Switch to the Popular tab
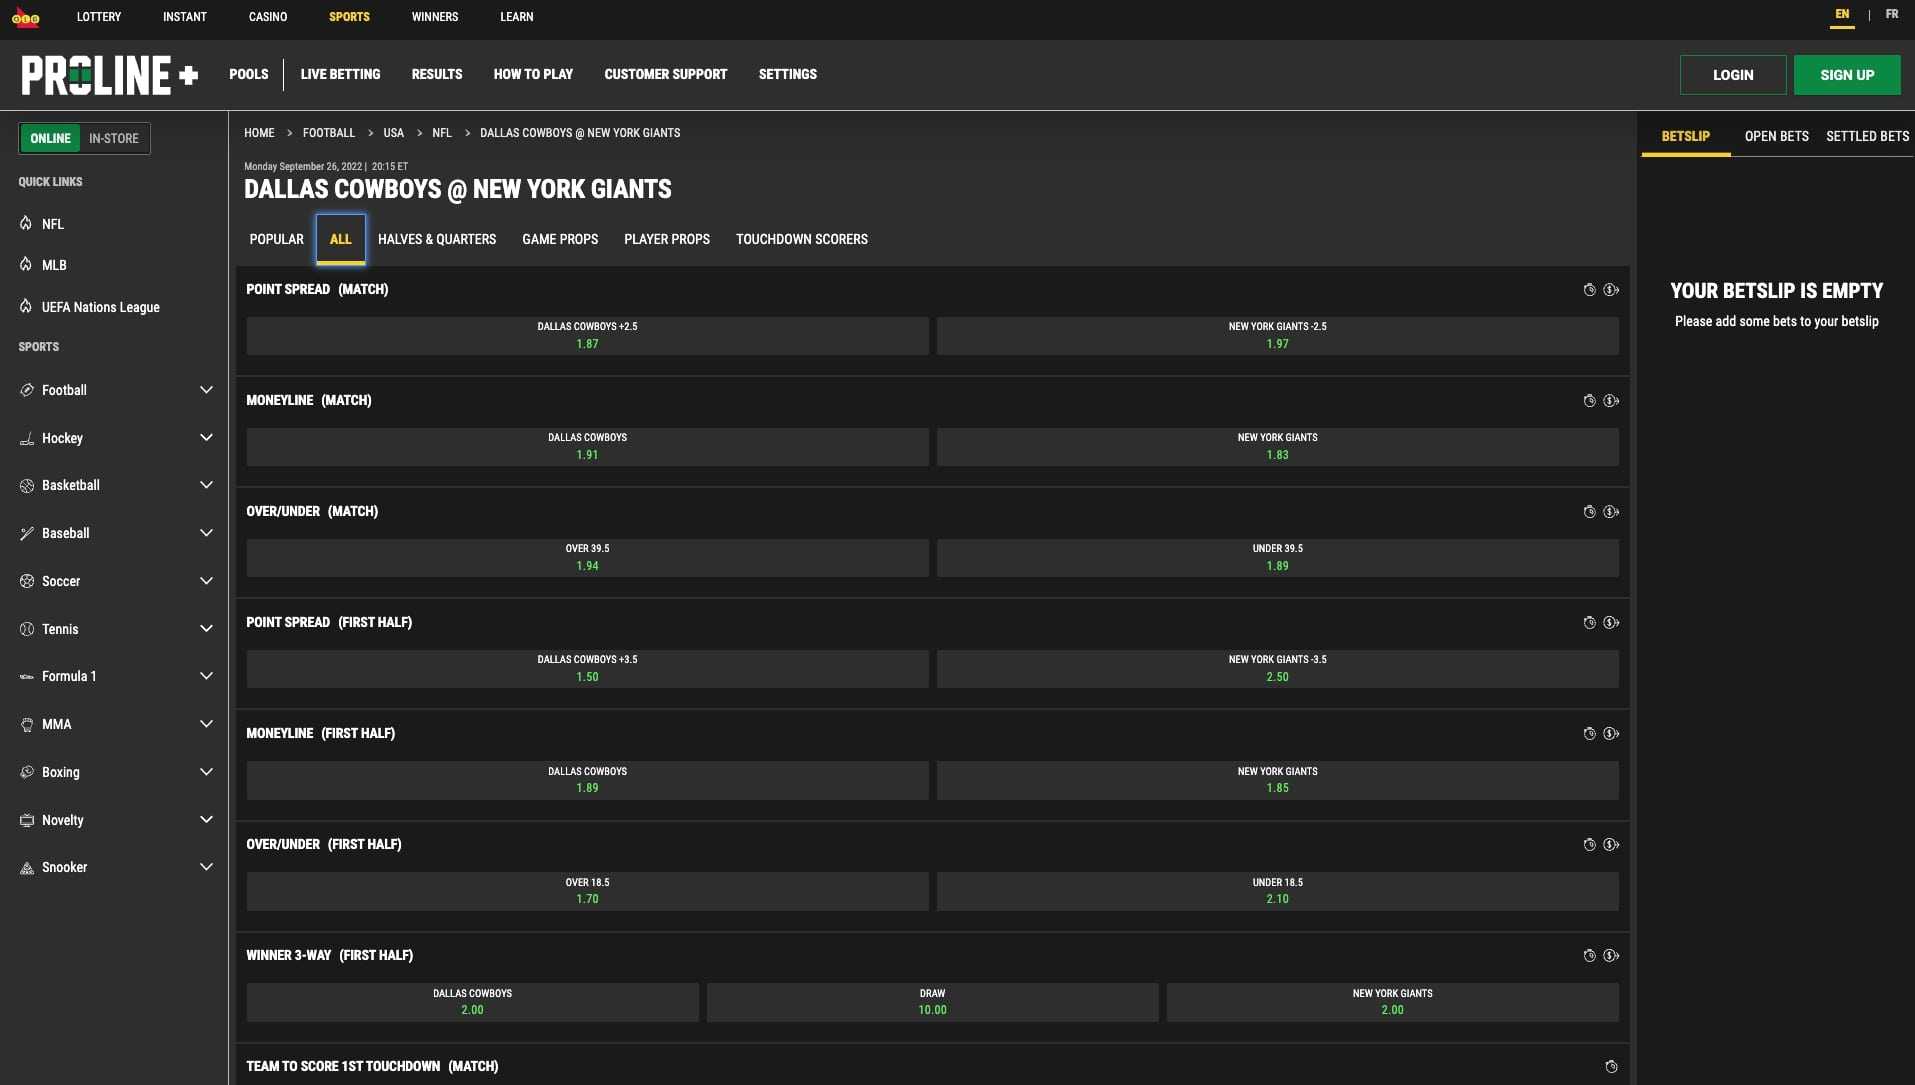This screenshot has width=1915, height=1085. click(277, 239)
